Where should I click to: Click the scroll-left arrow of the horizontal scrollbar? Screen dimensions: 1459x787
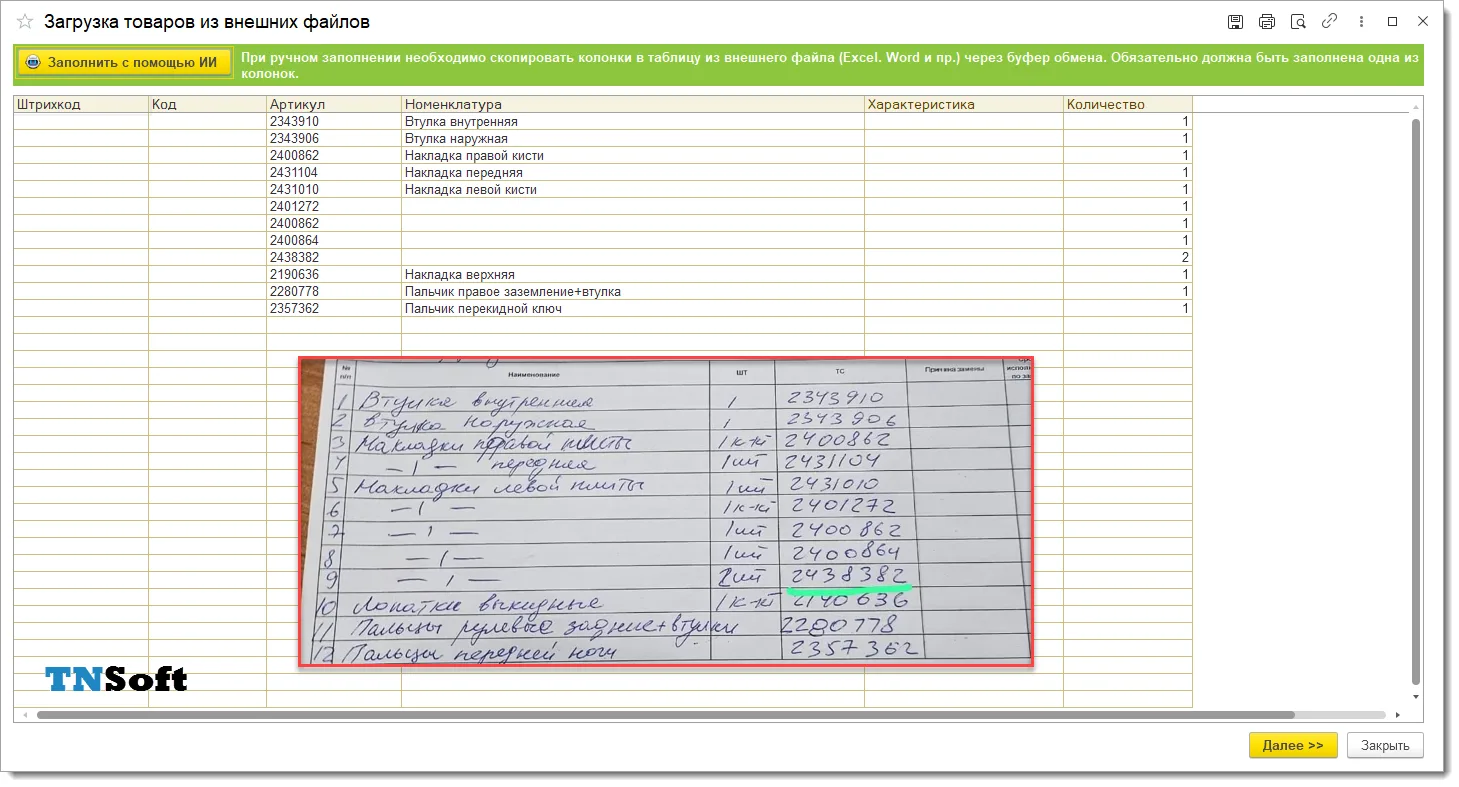(x=24, y=715)
